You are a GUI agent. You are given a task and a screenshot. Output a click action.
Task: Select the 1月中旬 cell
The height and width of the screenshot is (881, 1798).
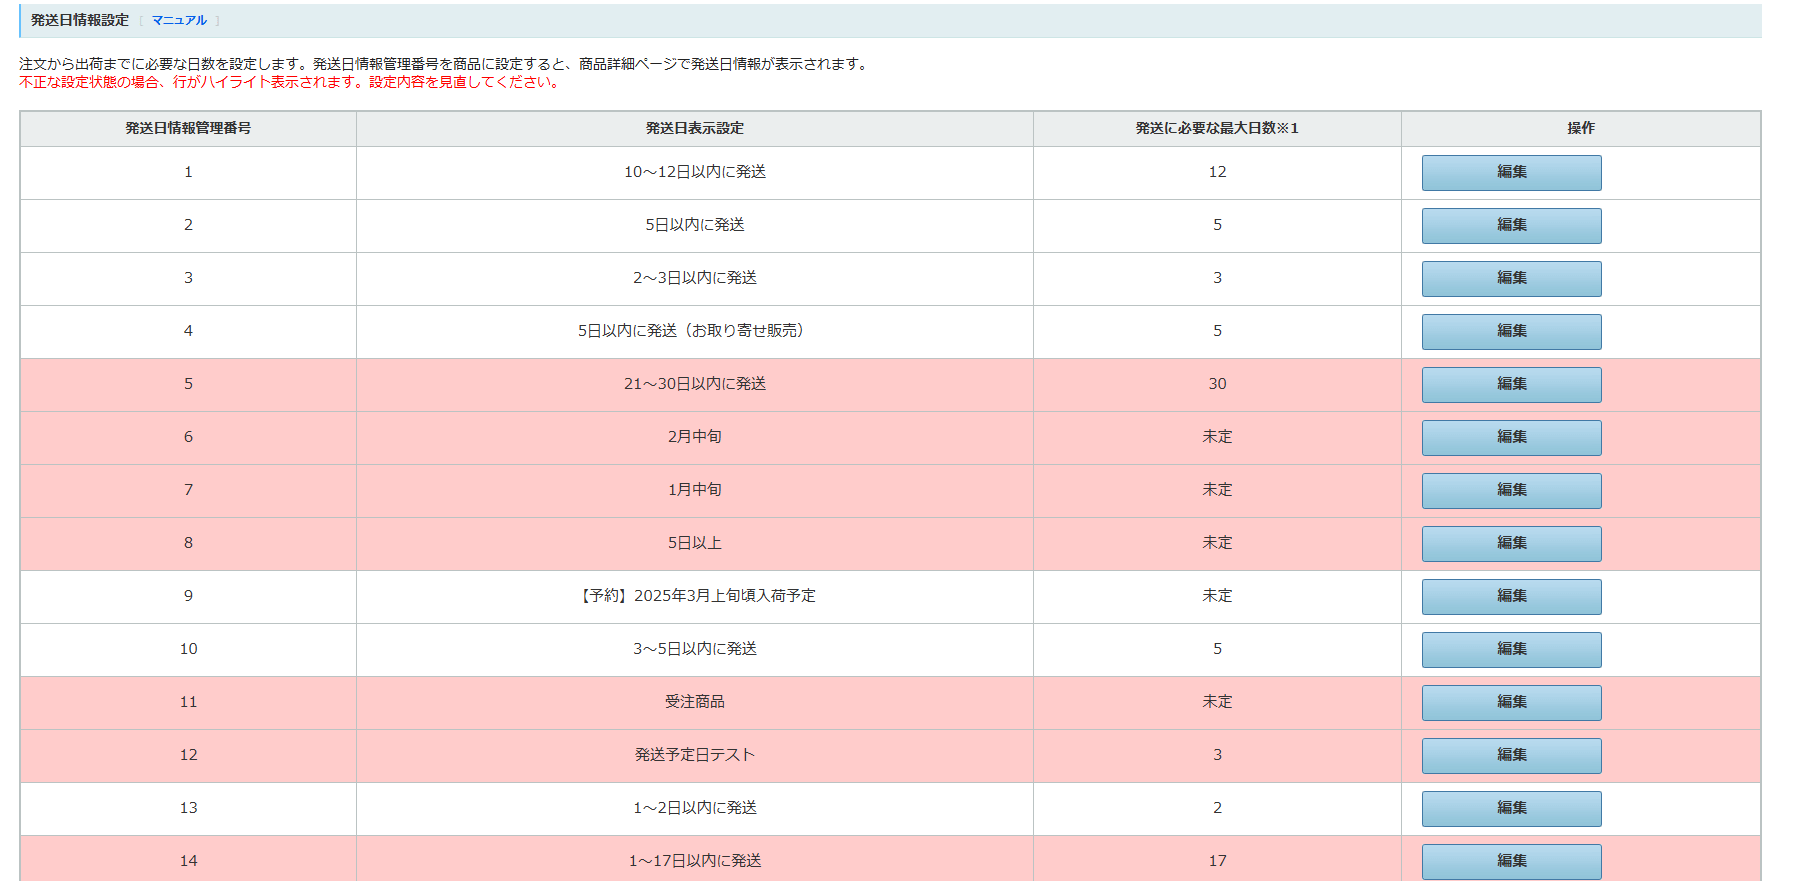[695, 490]
